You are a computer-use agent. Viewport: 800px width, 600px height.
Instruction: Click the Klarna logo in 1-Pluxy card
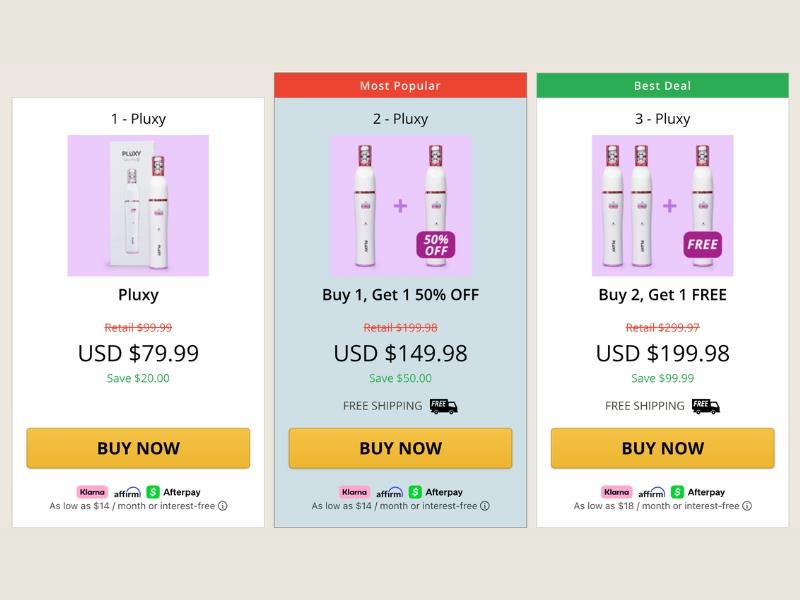point(92,492)
